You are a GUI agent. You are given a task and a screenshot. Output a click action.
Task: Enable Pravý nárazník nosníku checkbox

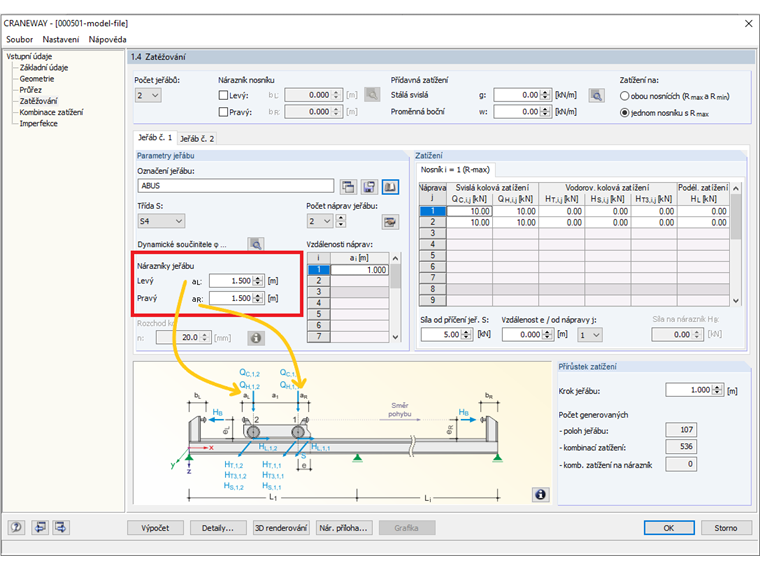223,112
